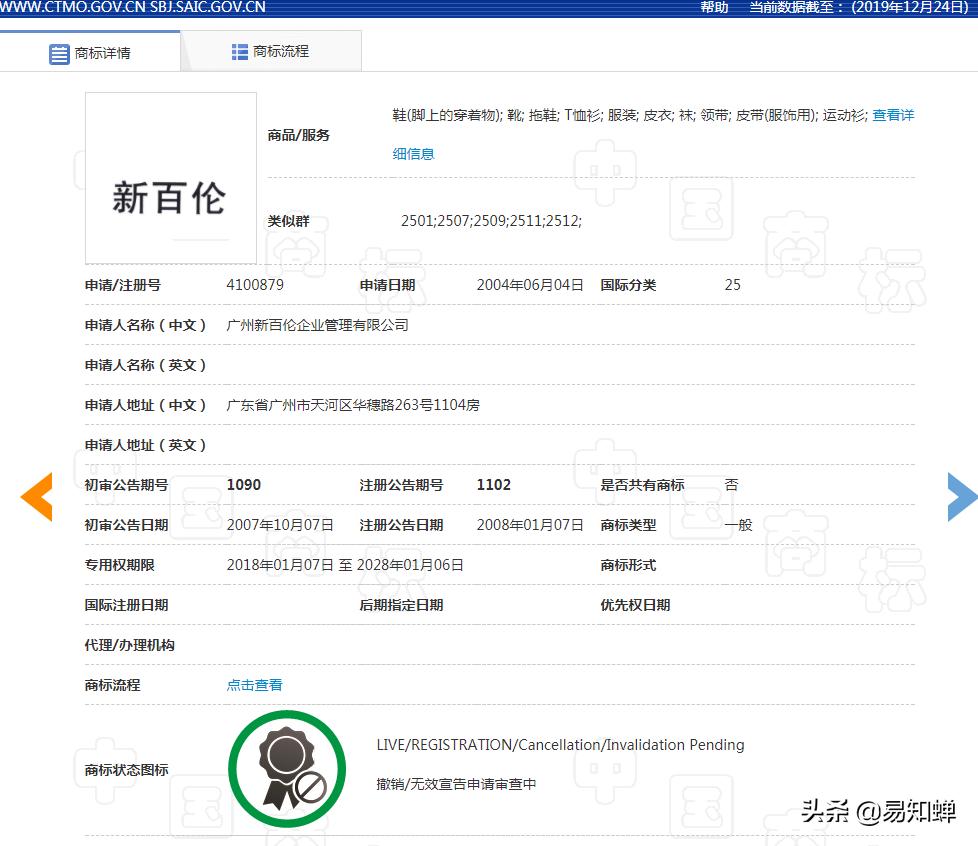This screenshot has width=978, height=846.
Task: Click the orange left arrow for previous record
Action: point(36,497)
